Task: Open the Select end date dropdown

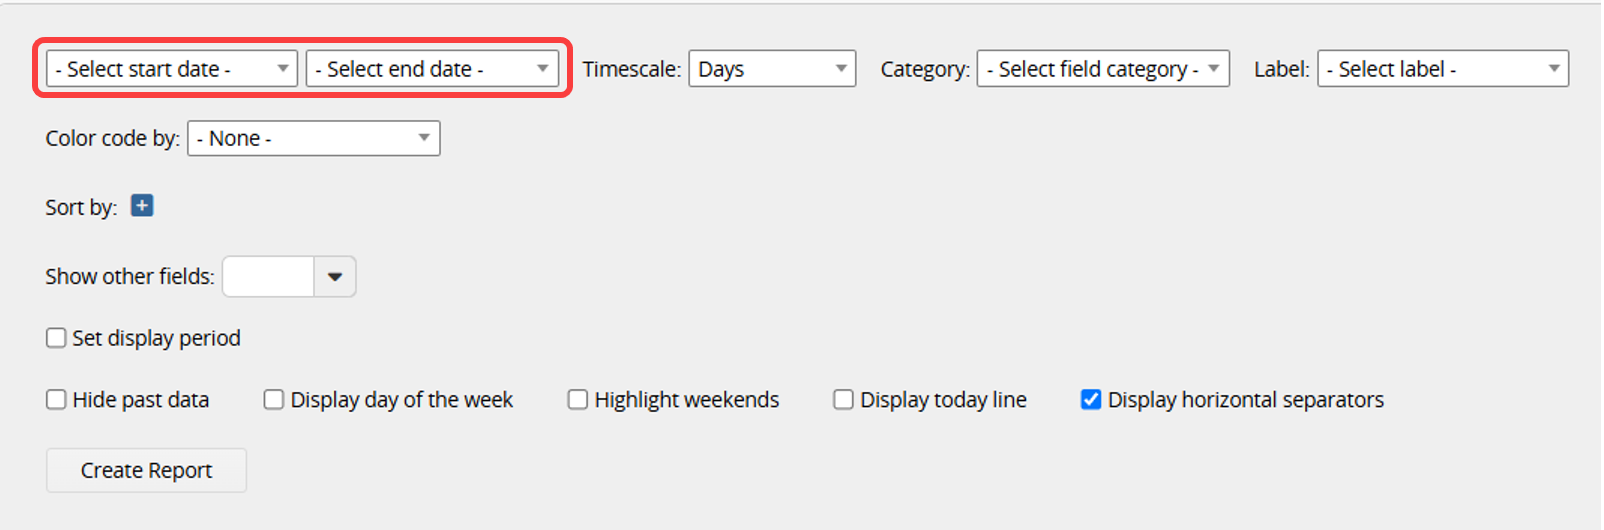Action: (x=432, y=69)
